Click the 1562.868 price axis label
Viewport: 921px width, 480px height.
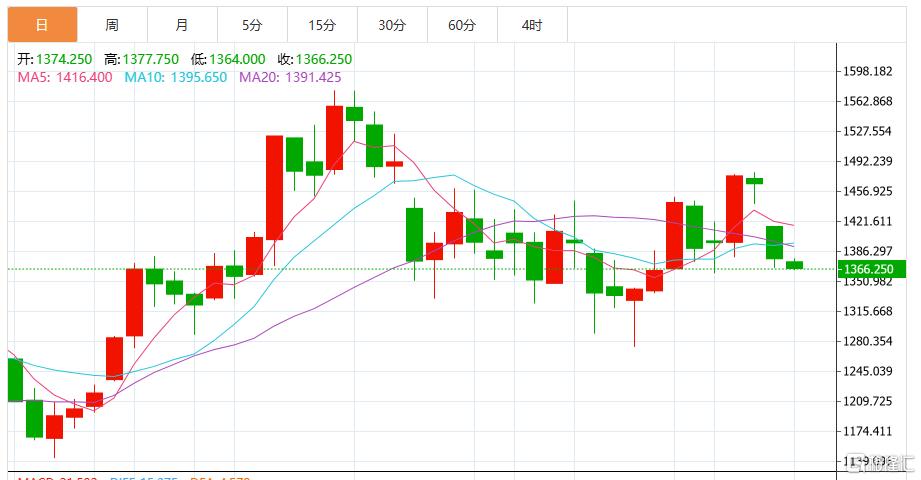click(x=868, y=101)
